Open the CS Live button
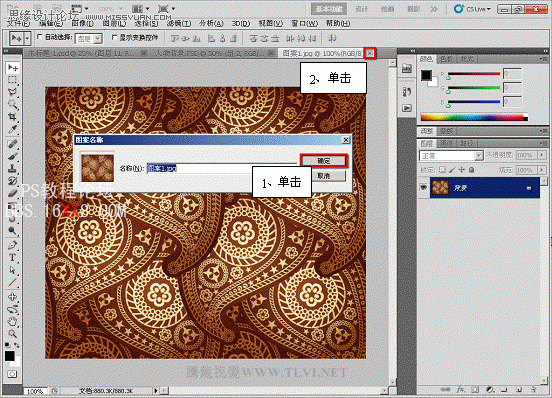The width and height of the screenshot is (552, 398). coord(472,9)
